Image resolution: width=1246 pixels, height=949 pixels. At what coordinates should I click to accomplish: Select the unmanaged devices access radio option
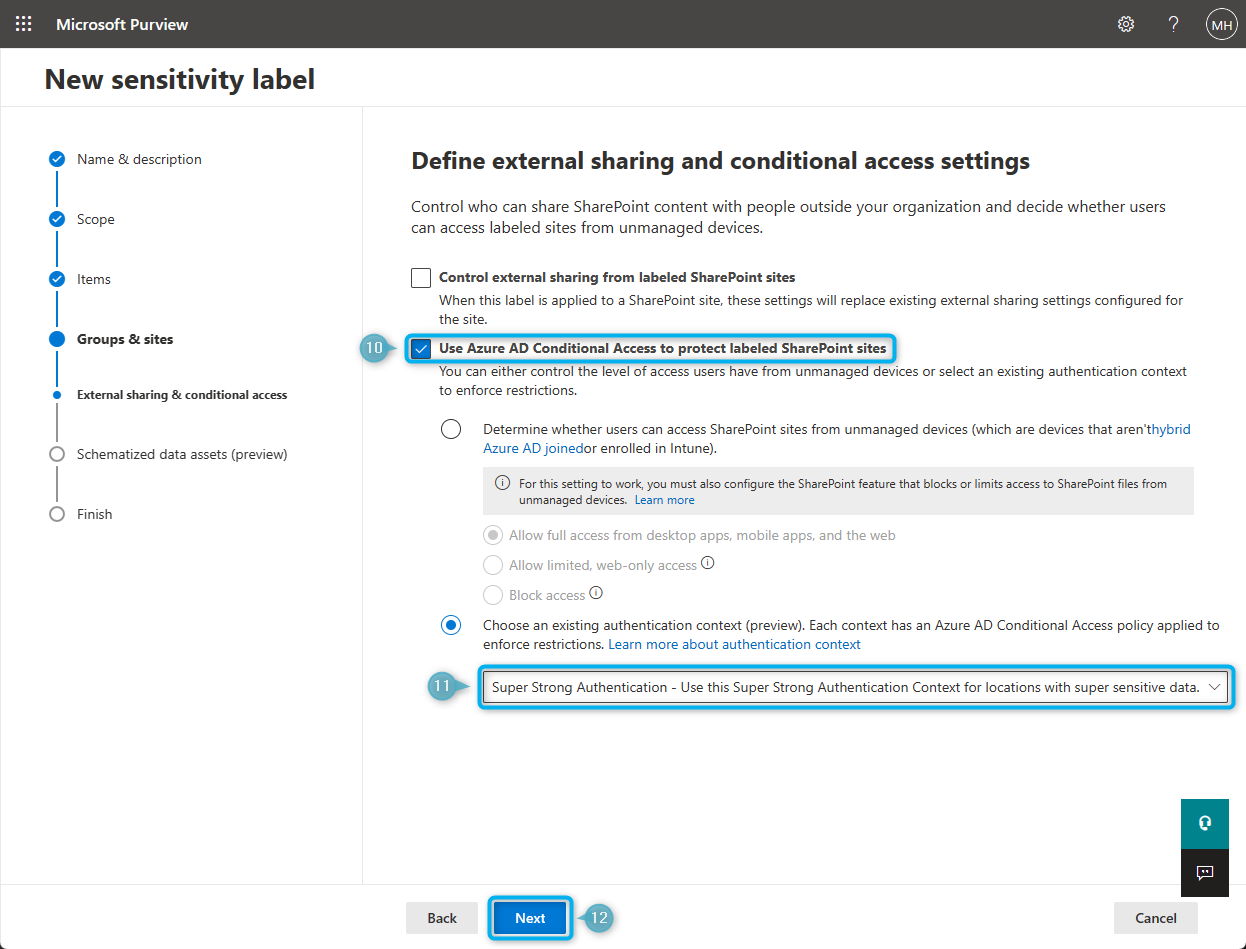tap(451, 430)
